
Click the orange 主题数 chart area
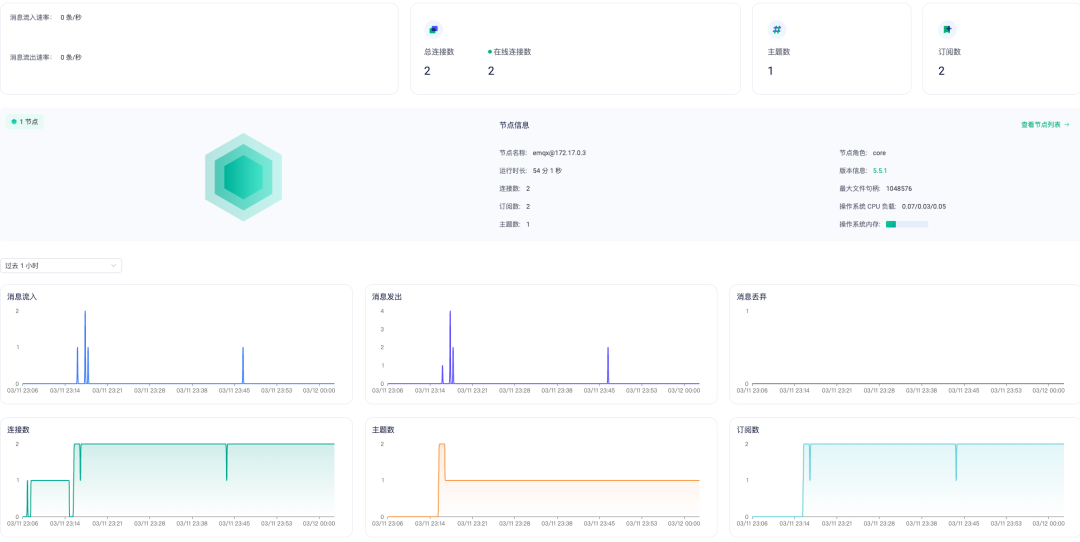[x=543, y=480]
